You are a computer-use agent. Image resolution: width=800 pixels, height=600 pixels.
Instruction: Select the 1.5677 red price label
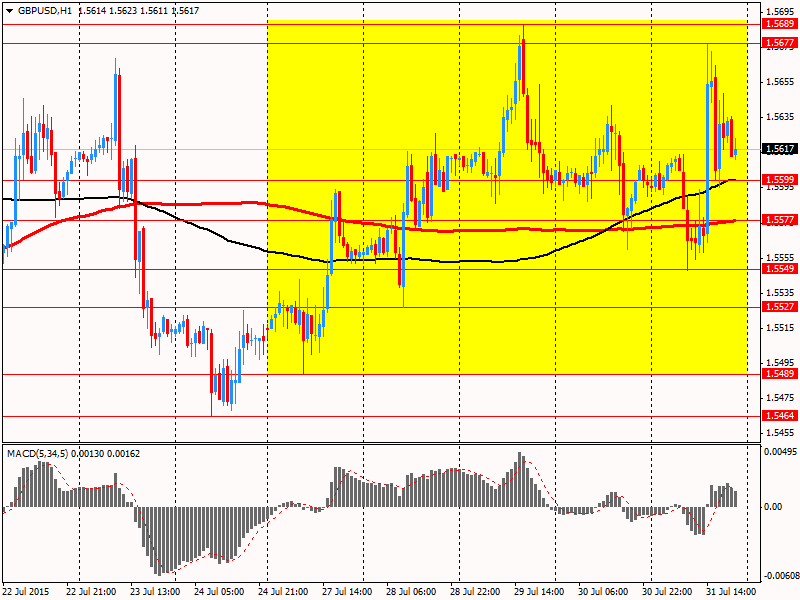(779, 43)
